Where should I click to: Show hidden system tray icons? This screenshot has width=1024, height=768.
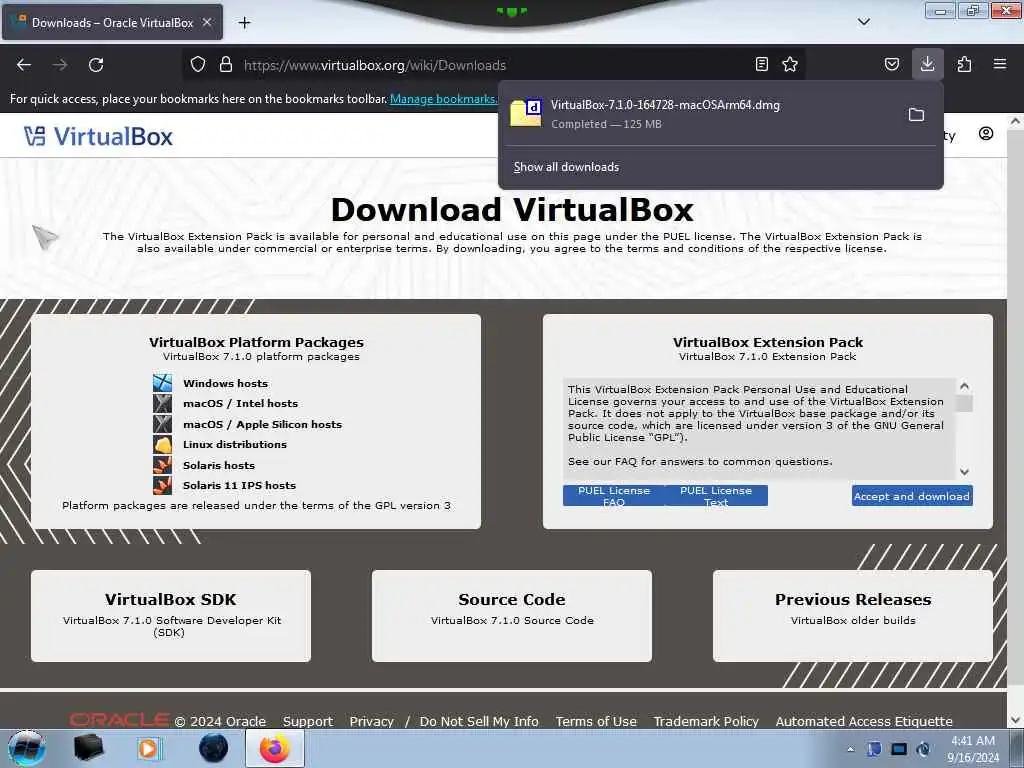850,749
